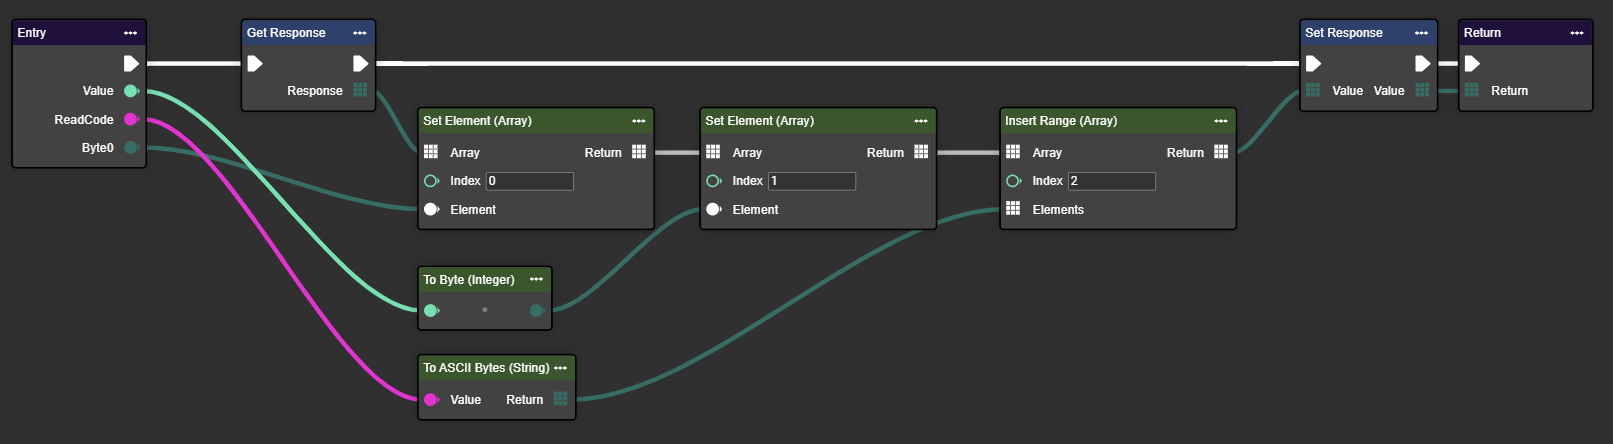Open the To Byte (Integer) ellipsis menu

click(x=536, y=280)
